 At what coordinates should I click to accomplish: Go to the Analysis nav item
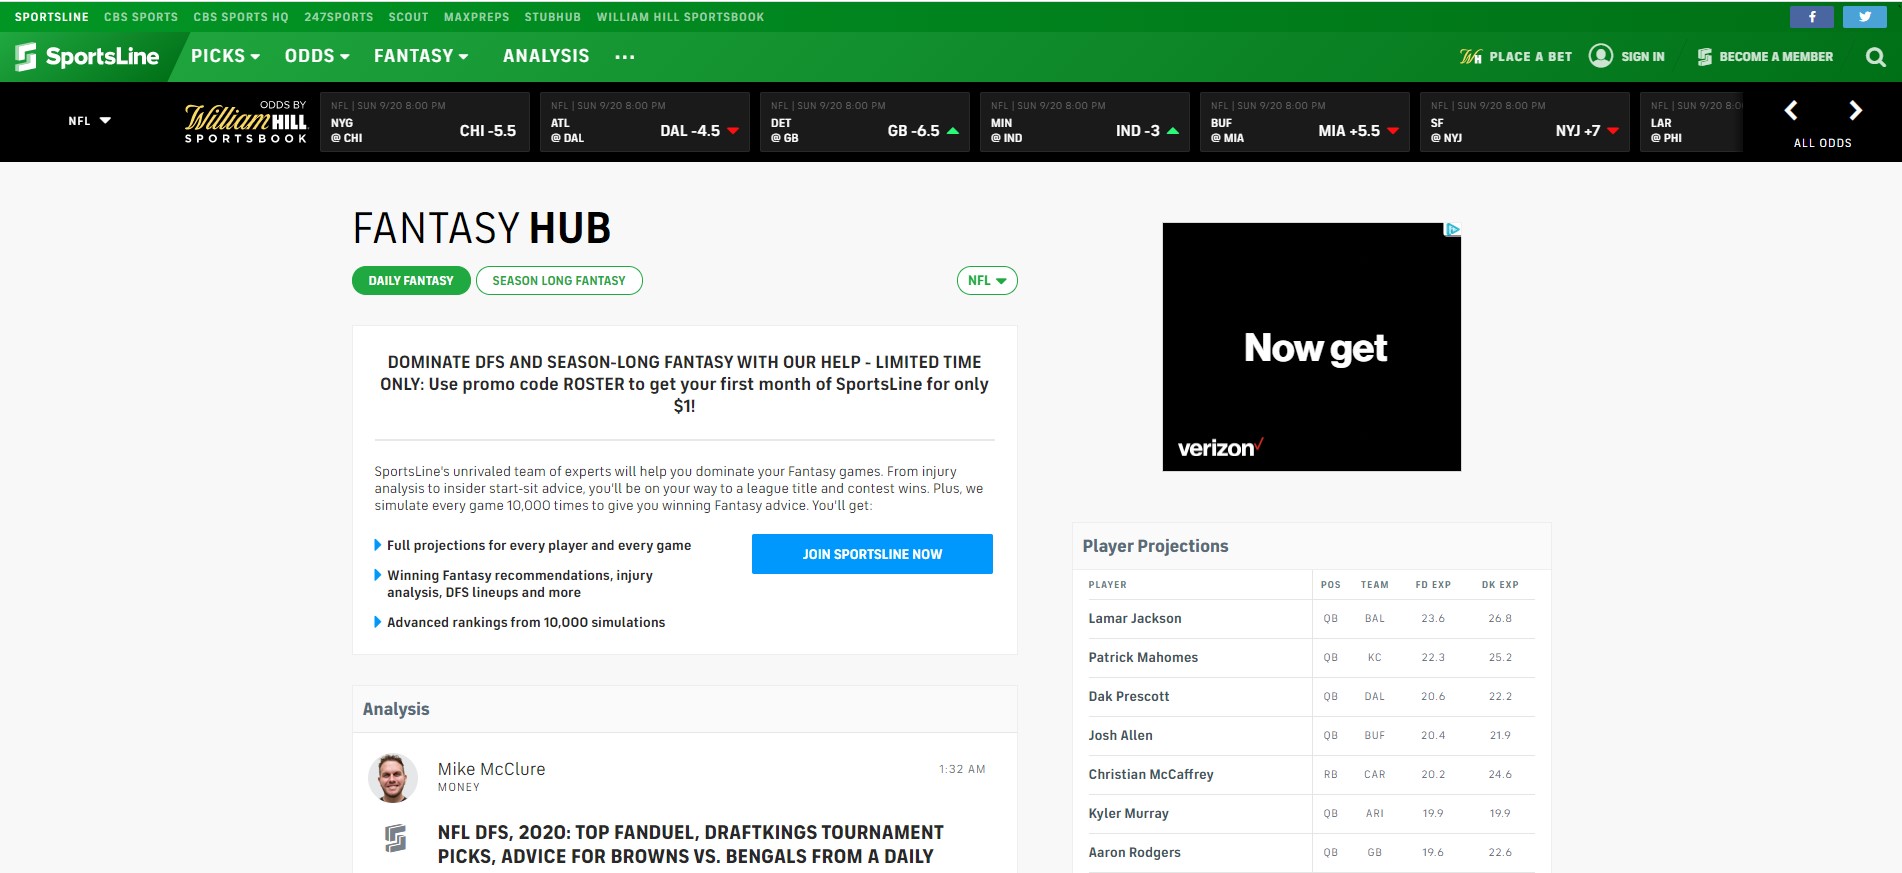(x=546, y=56)
